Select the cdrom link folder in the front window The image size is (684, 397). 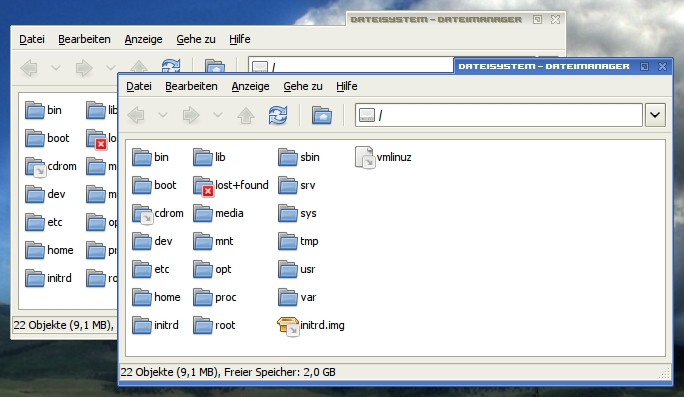(x=158, y=213)
